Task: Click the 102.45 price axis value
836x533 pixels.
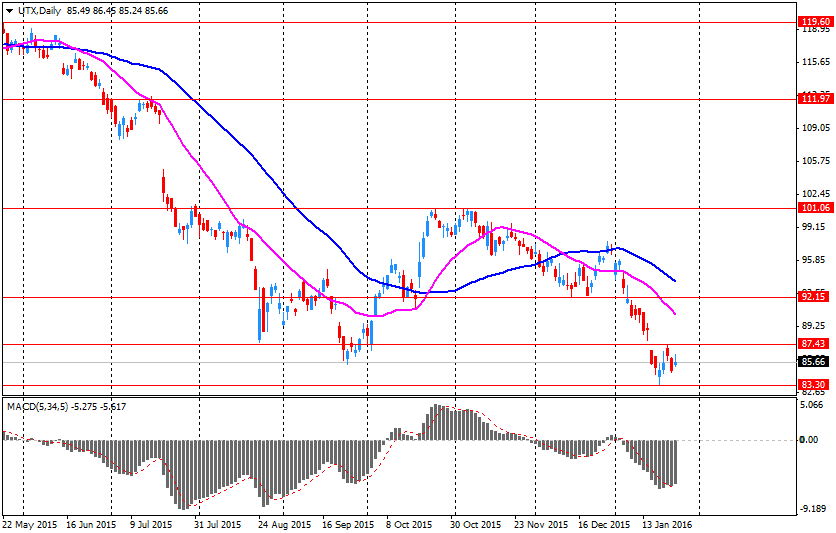Action: tap(816, 194)
